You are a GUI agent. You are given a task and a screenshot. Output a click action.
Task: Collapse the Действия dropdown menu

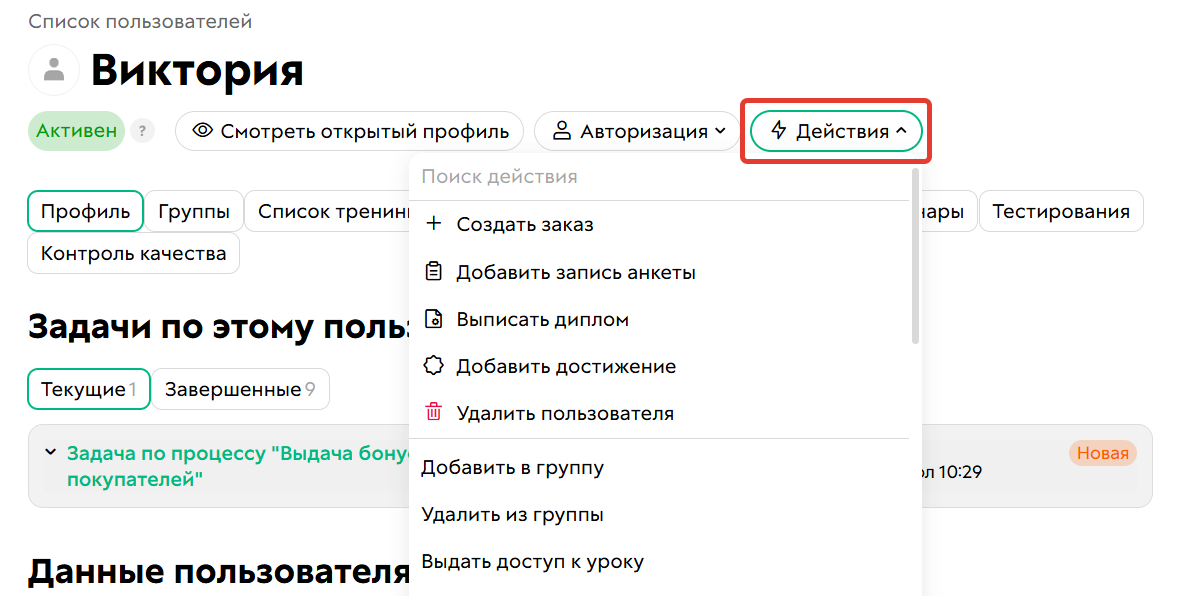click(835, 130)
